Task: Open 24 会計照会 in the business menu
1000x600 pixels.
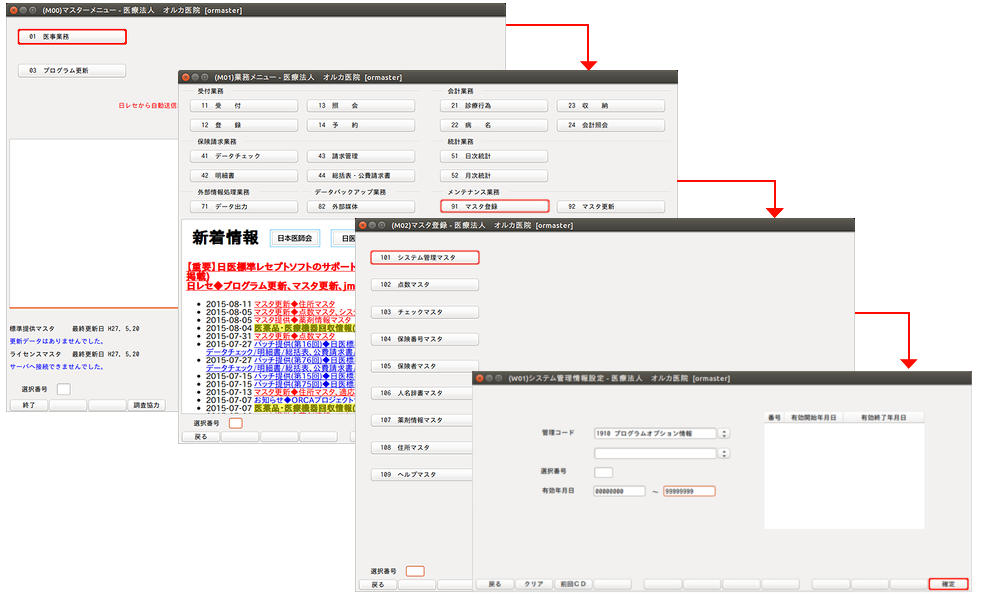Action: (x=611, y=125)
